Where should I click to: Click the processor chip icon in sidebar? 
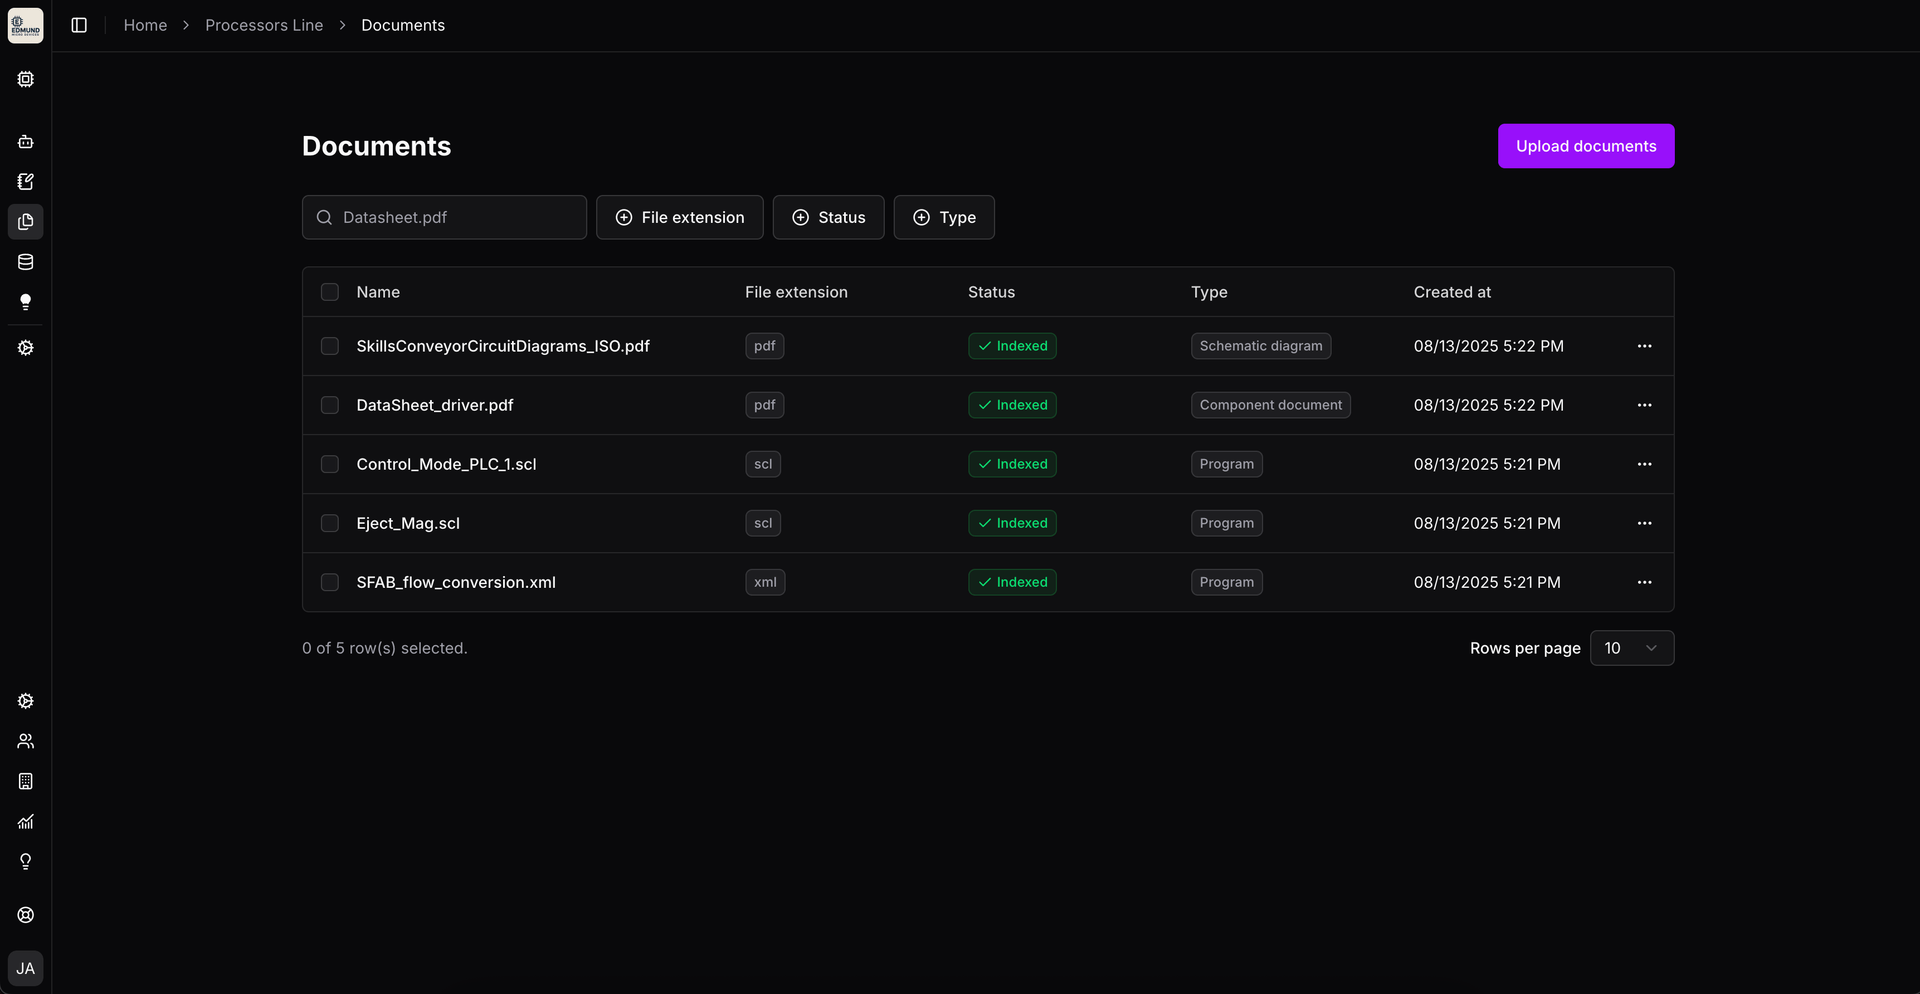tap(26, 79)
